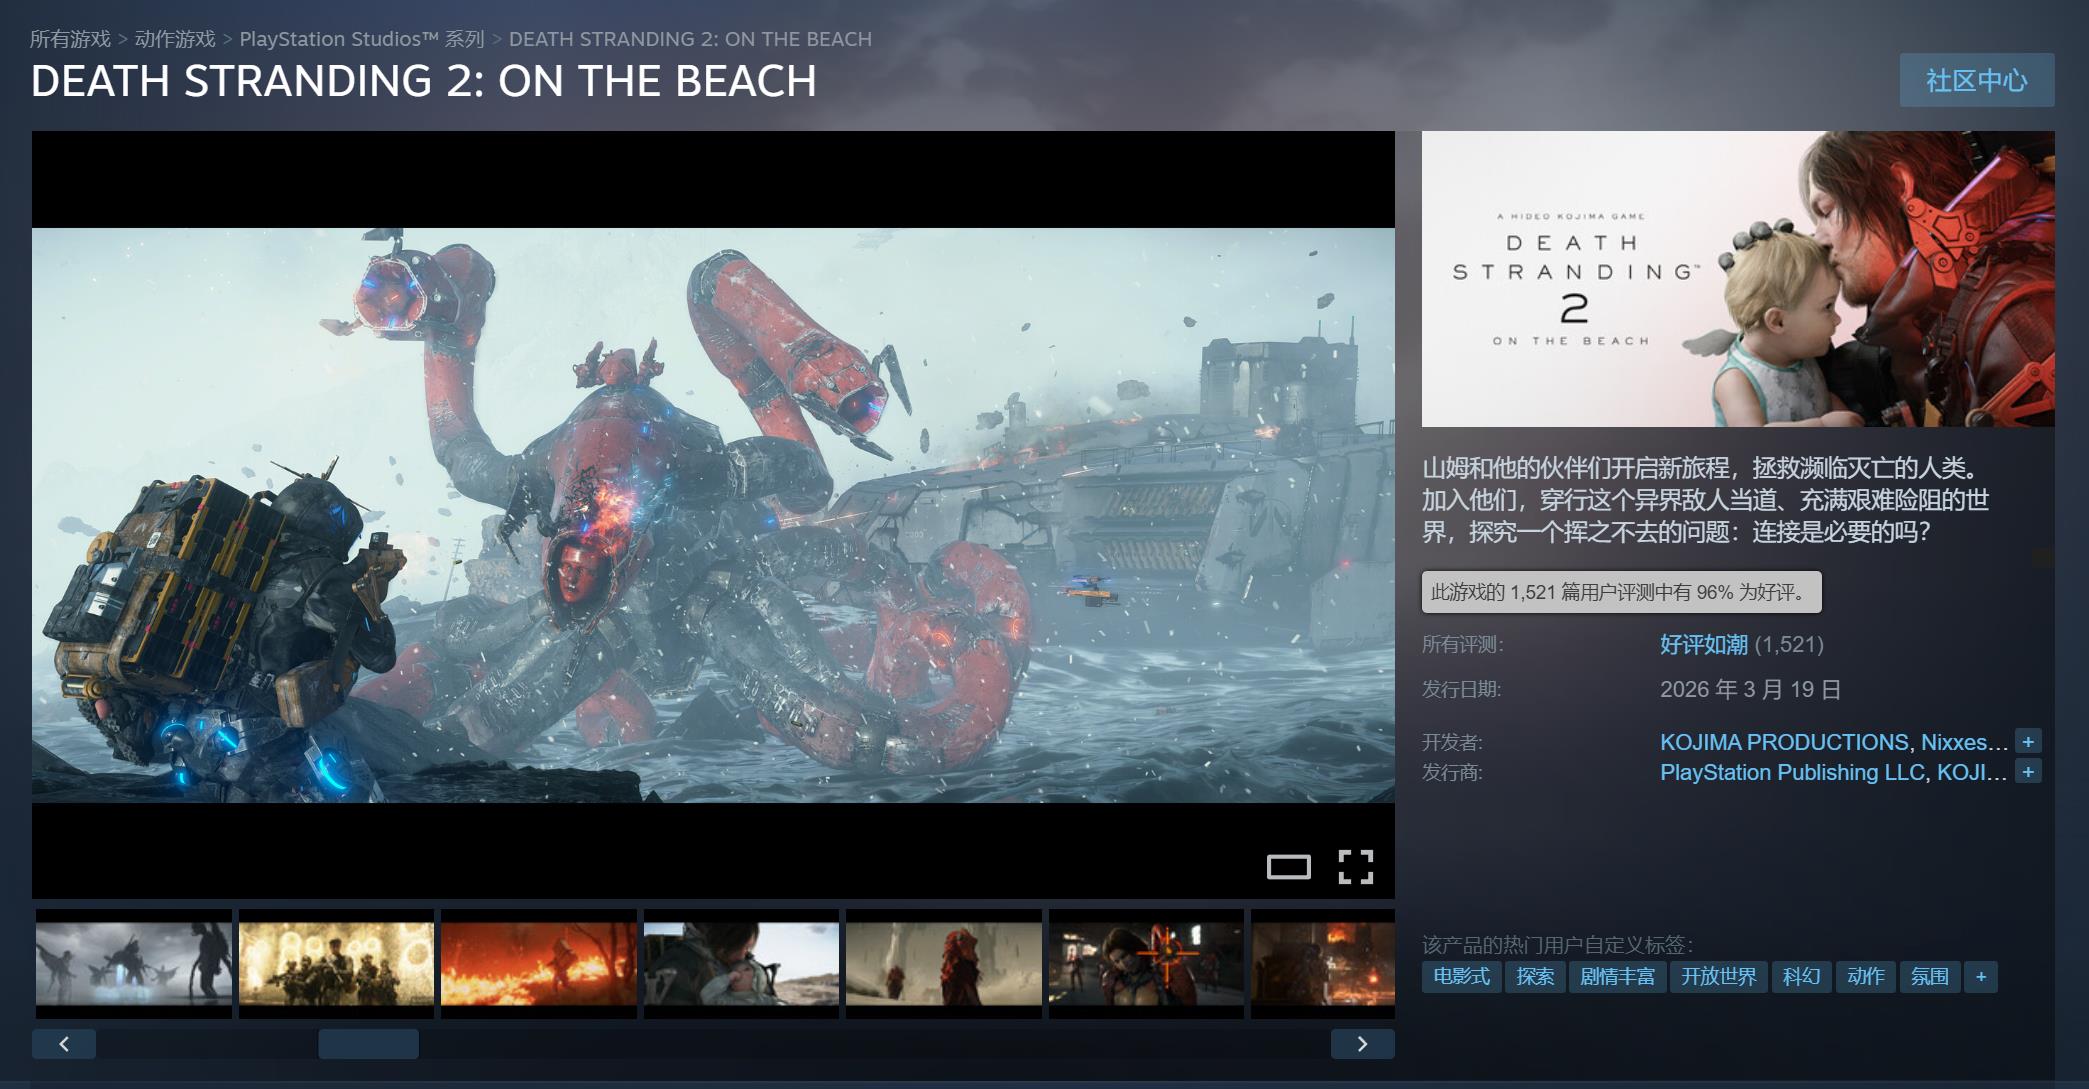The width and height of the screenshot is (2089, 1089).
Task: Toggle theater mode rectangle icon
Action: 1288,867
